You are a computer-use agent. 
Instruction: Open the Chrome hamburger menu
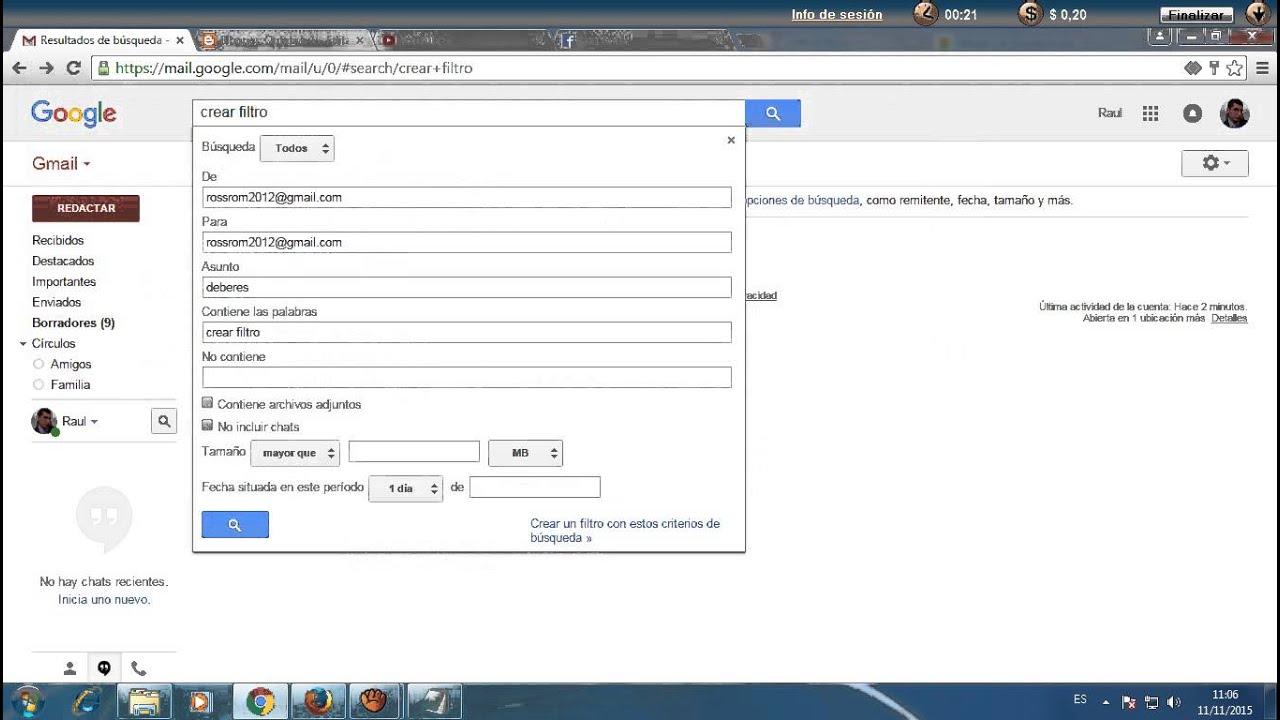(x=1262, y=68)
